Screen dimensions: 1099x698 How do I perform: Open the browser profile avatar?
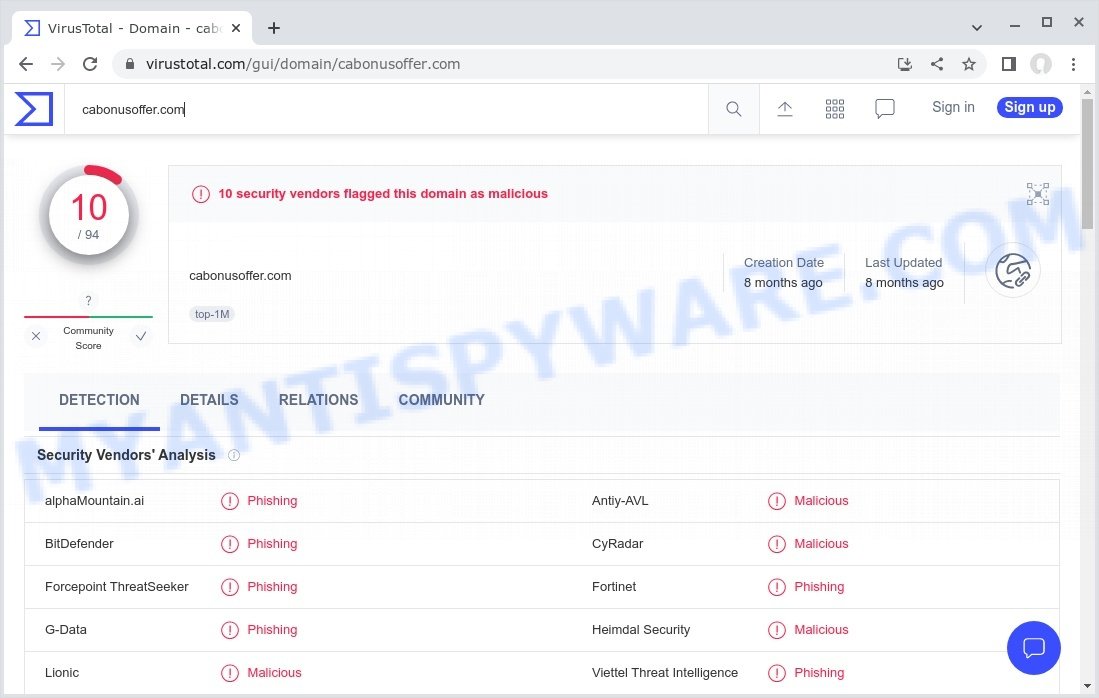(x=1041, y=64)
